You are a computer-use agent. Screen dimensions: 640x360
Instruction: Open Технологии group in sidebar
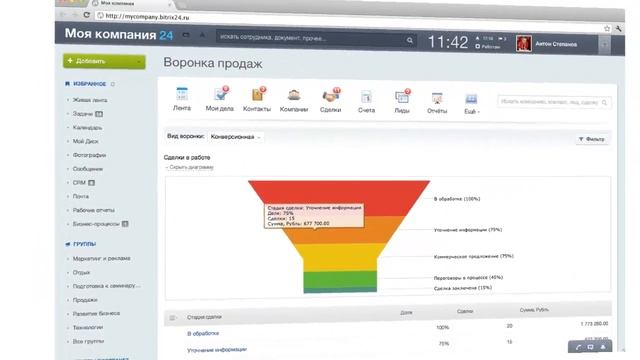(x=88, y=327)
